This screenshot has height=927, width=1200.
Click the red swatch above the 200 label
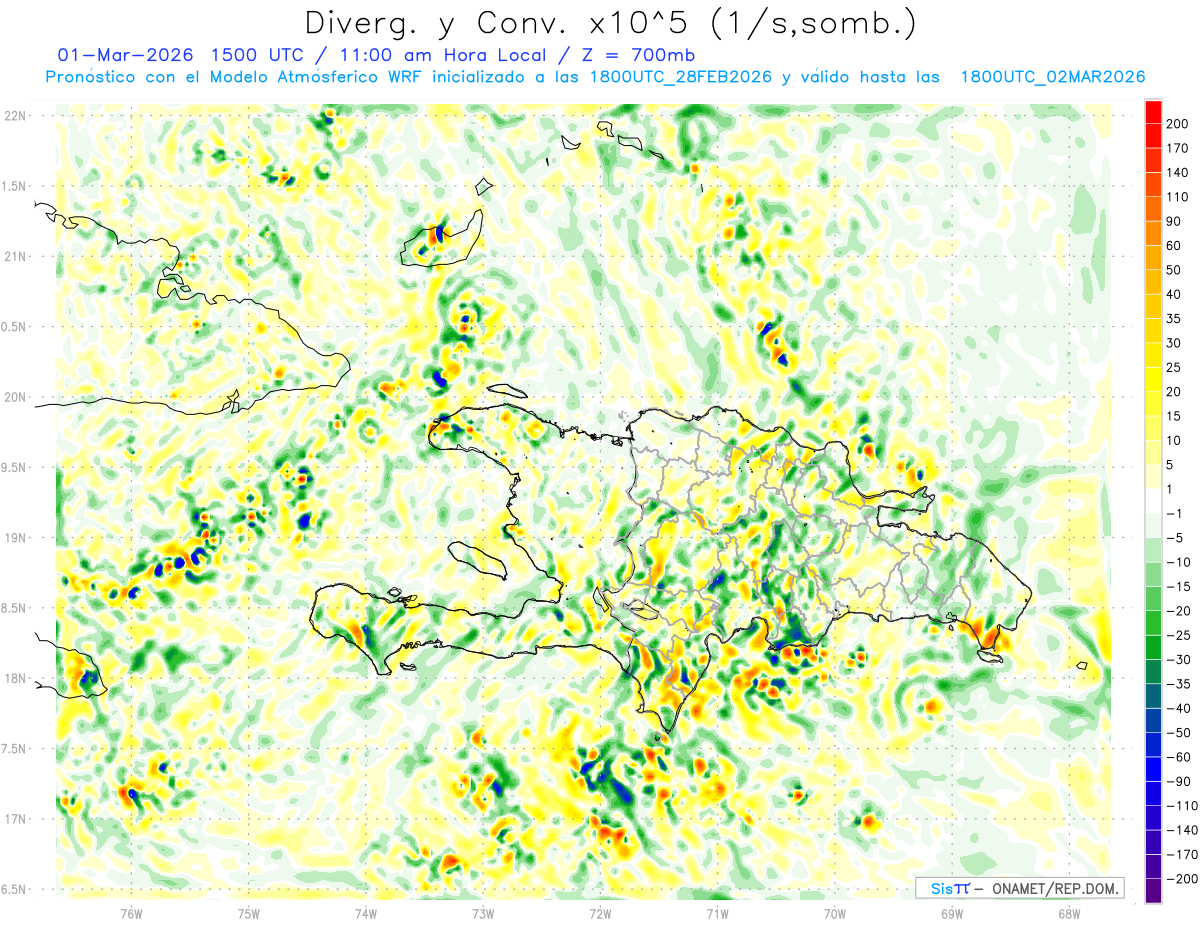1153,112
